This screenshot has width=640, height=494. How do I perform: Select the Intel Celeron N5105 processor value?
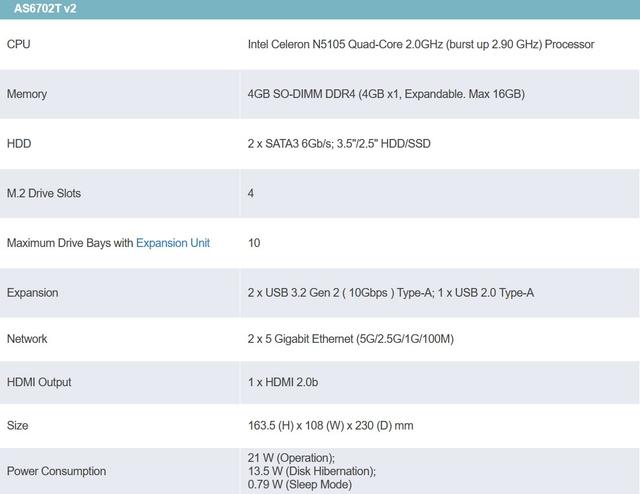(x=421, y=44)
